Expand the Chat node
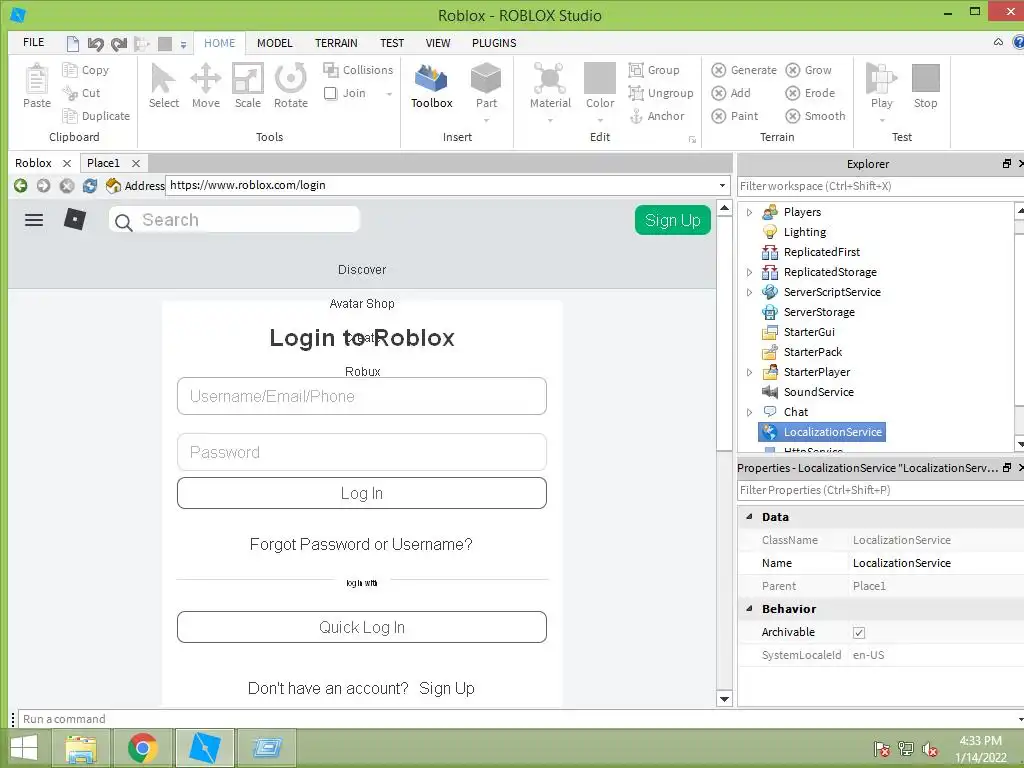Viewport: 1024px width, 768px height. click(x=749, y=412)
